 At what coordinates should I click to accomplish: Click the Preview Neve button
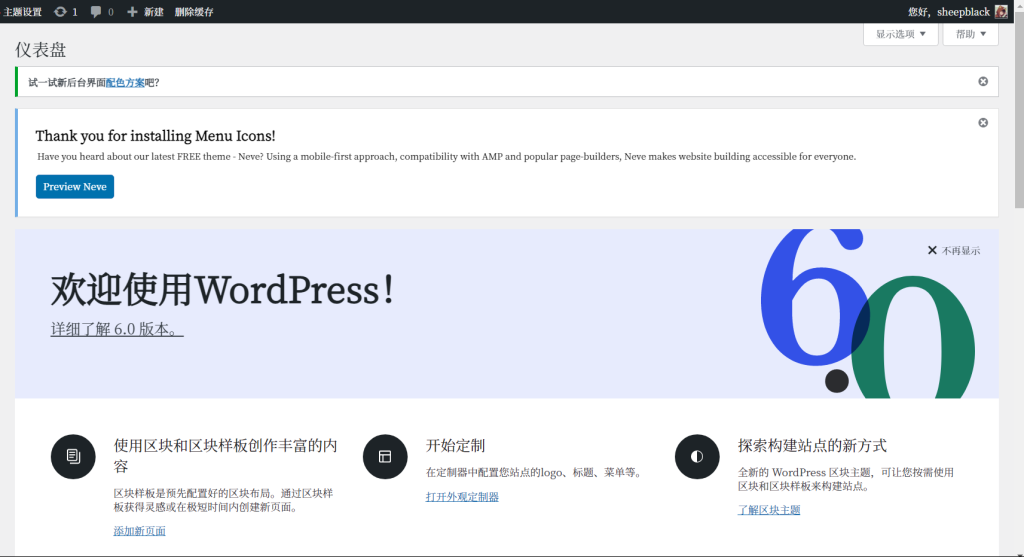[x=75, y=187]
